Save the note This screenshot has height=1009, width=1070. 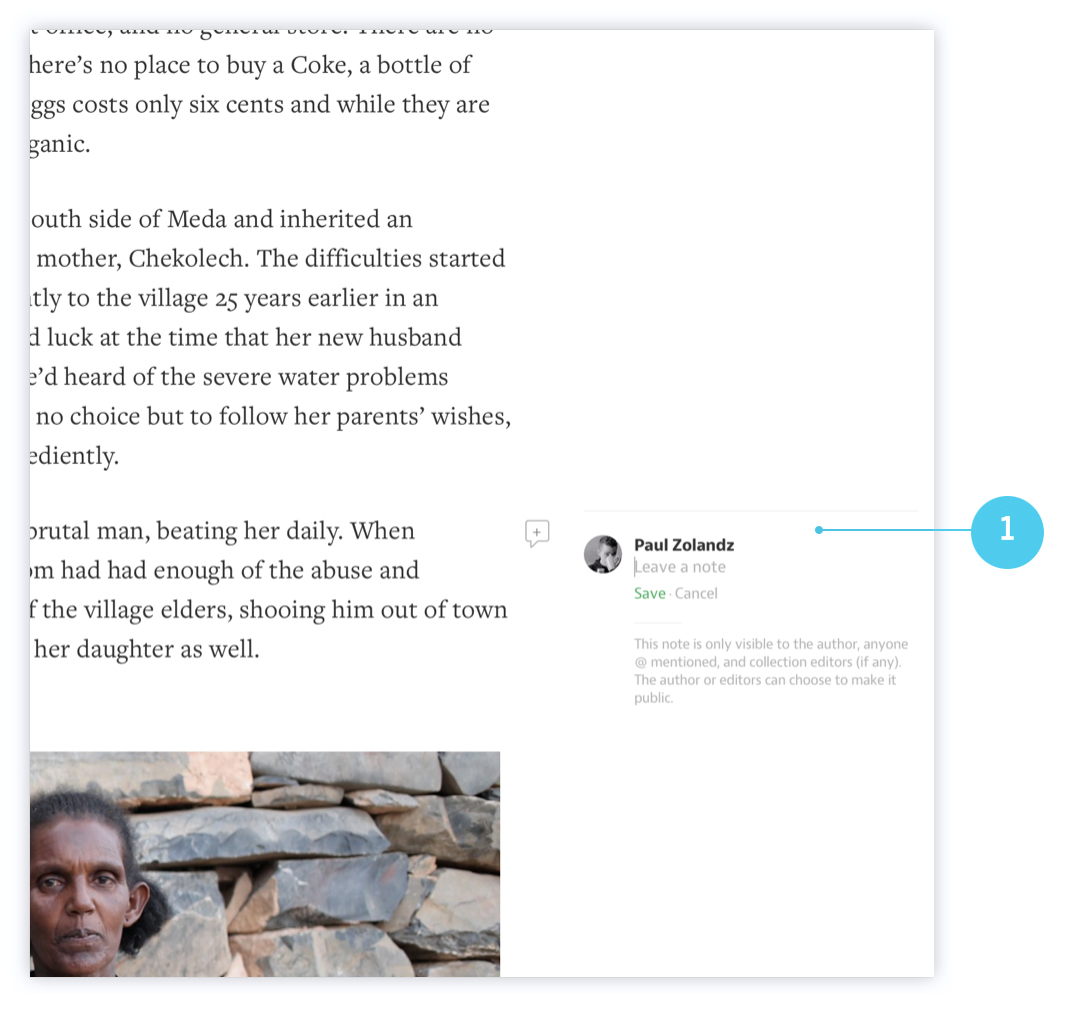point(649,593)
